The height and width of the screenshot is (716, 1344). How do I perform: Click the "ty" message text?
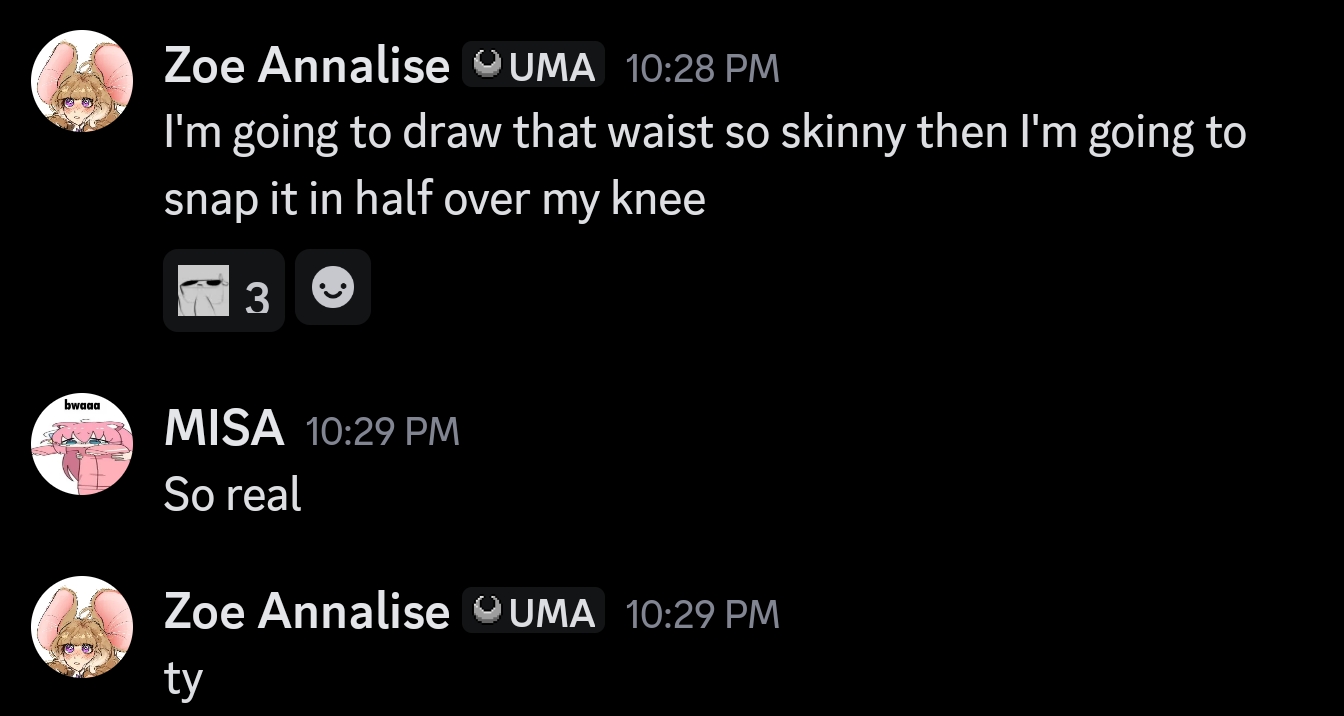pos(183,680)
